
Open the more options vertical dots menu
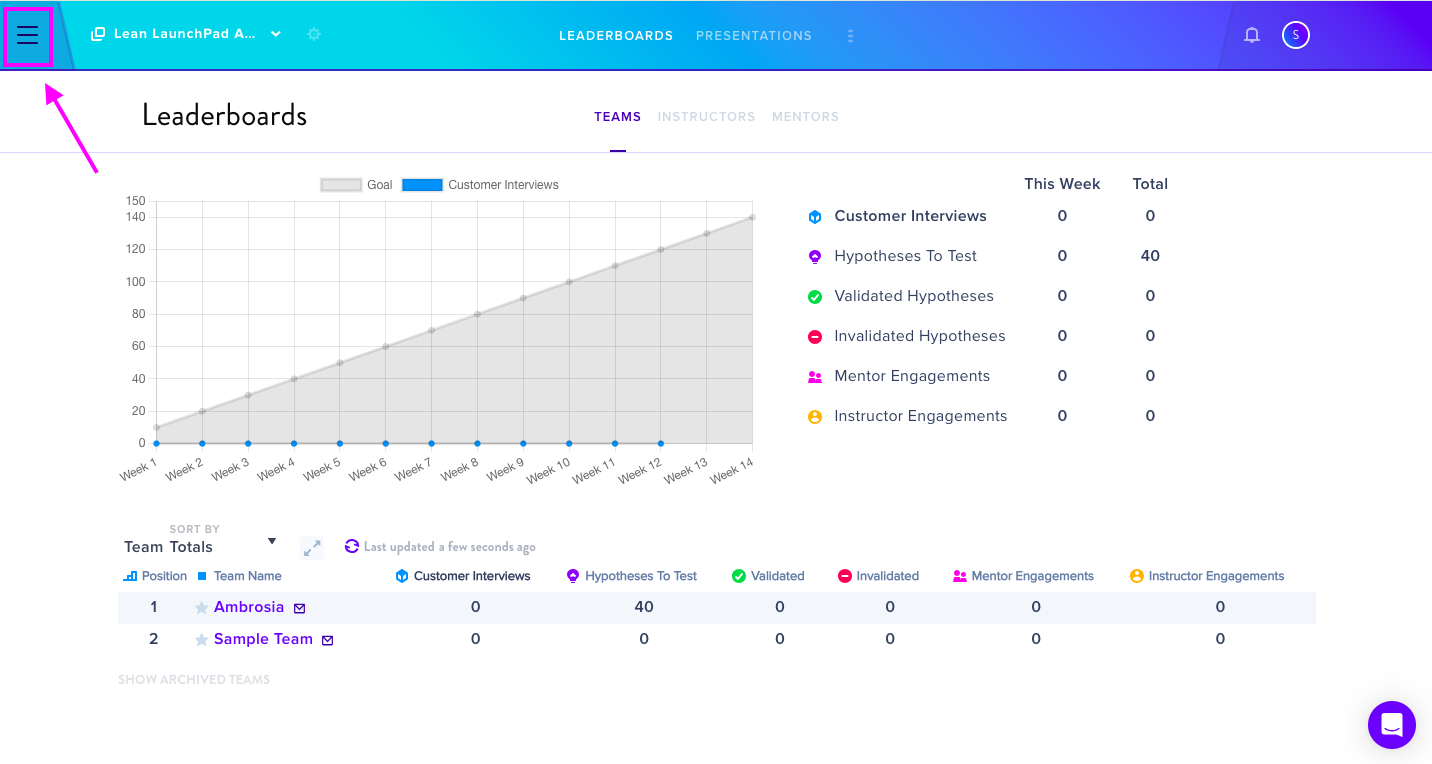click(x=851, y=36)
